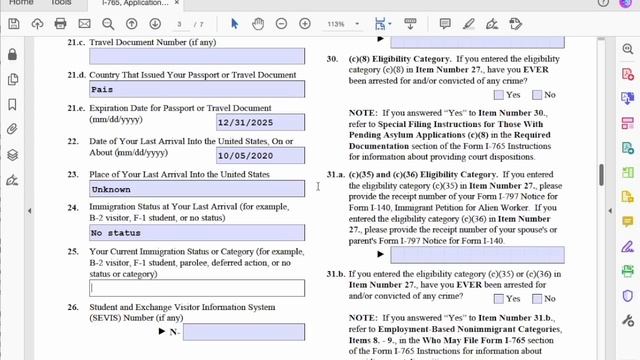
Task: Send file by email envelope icon
Action: pos(84,24)
